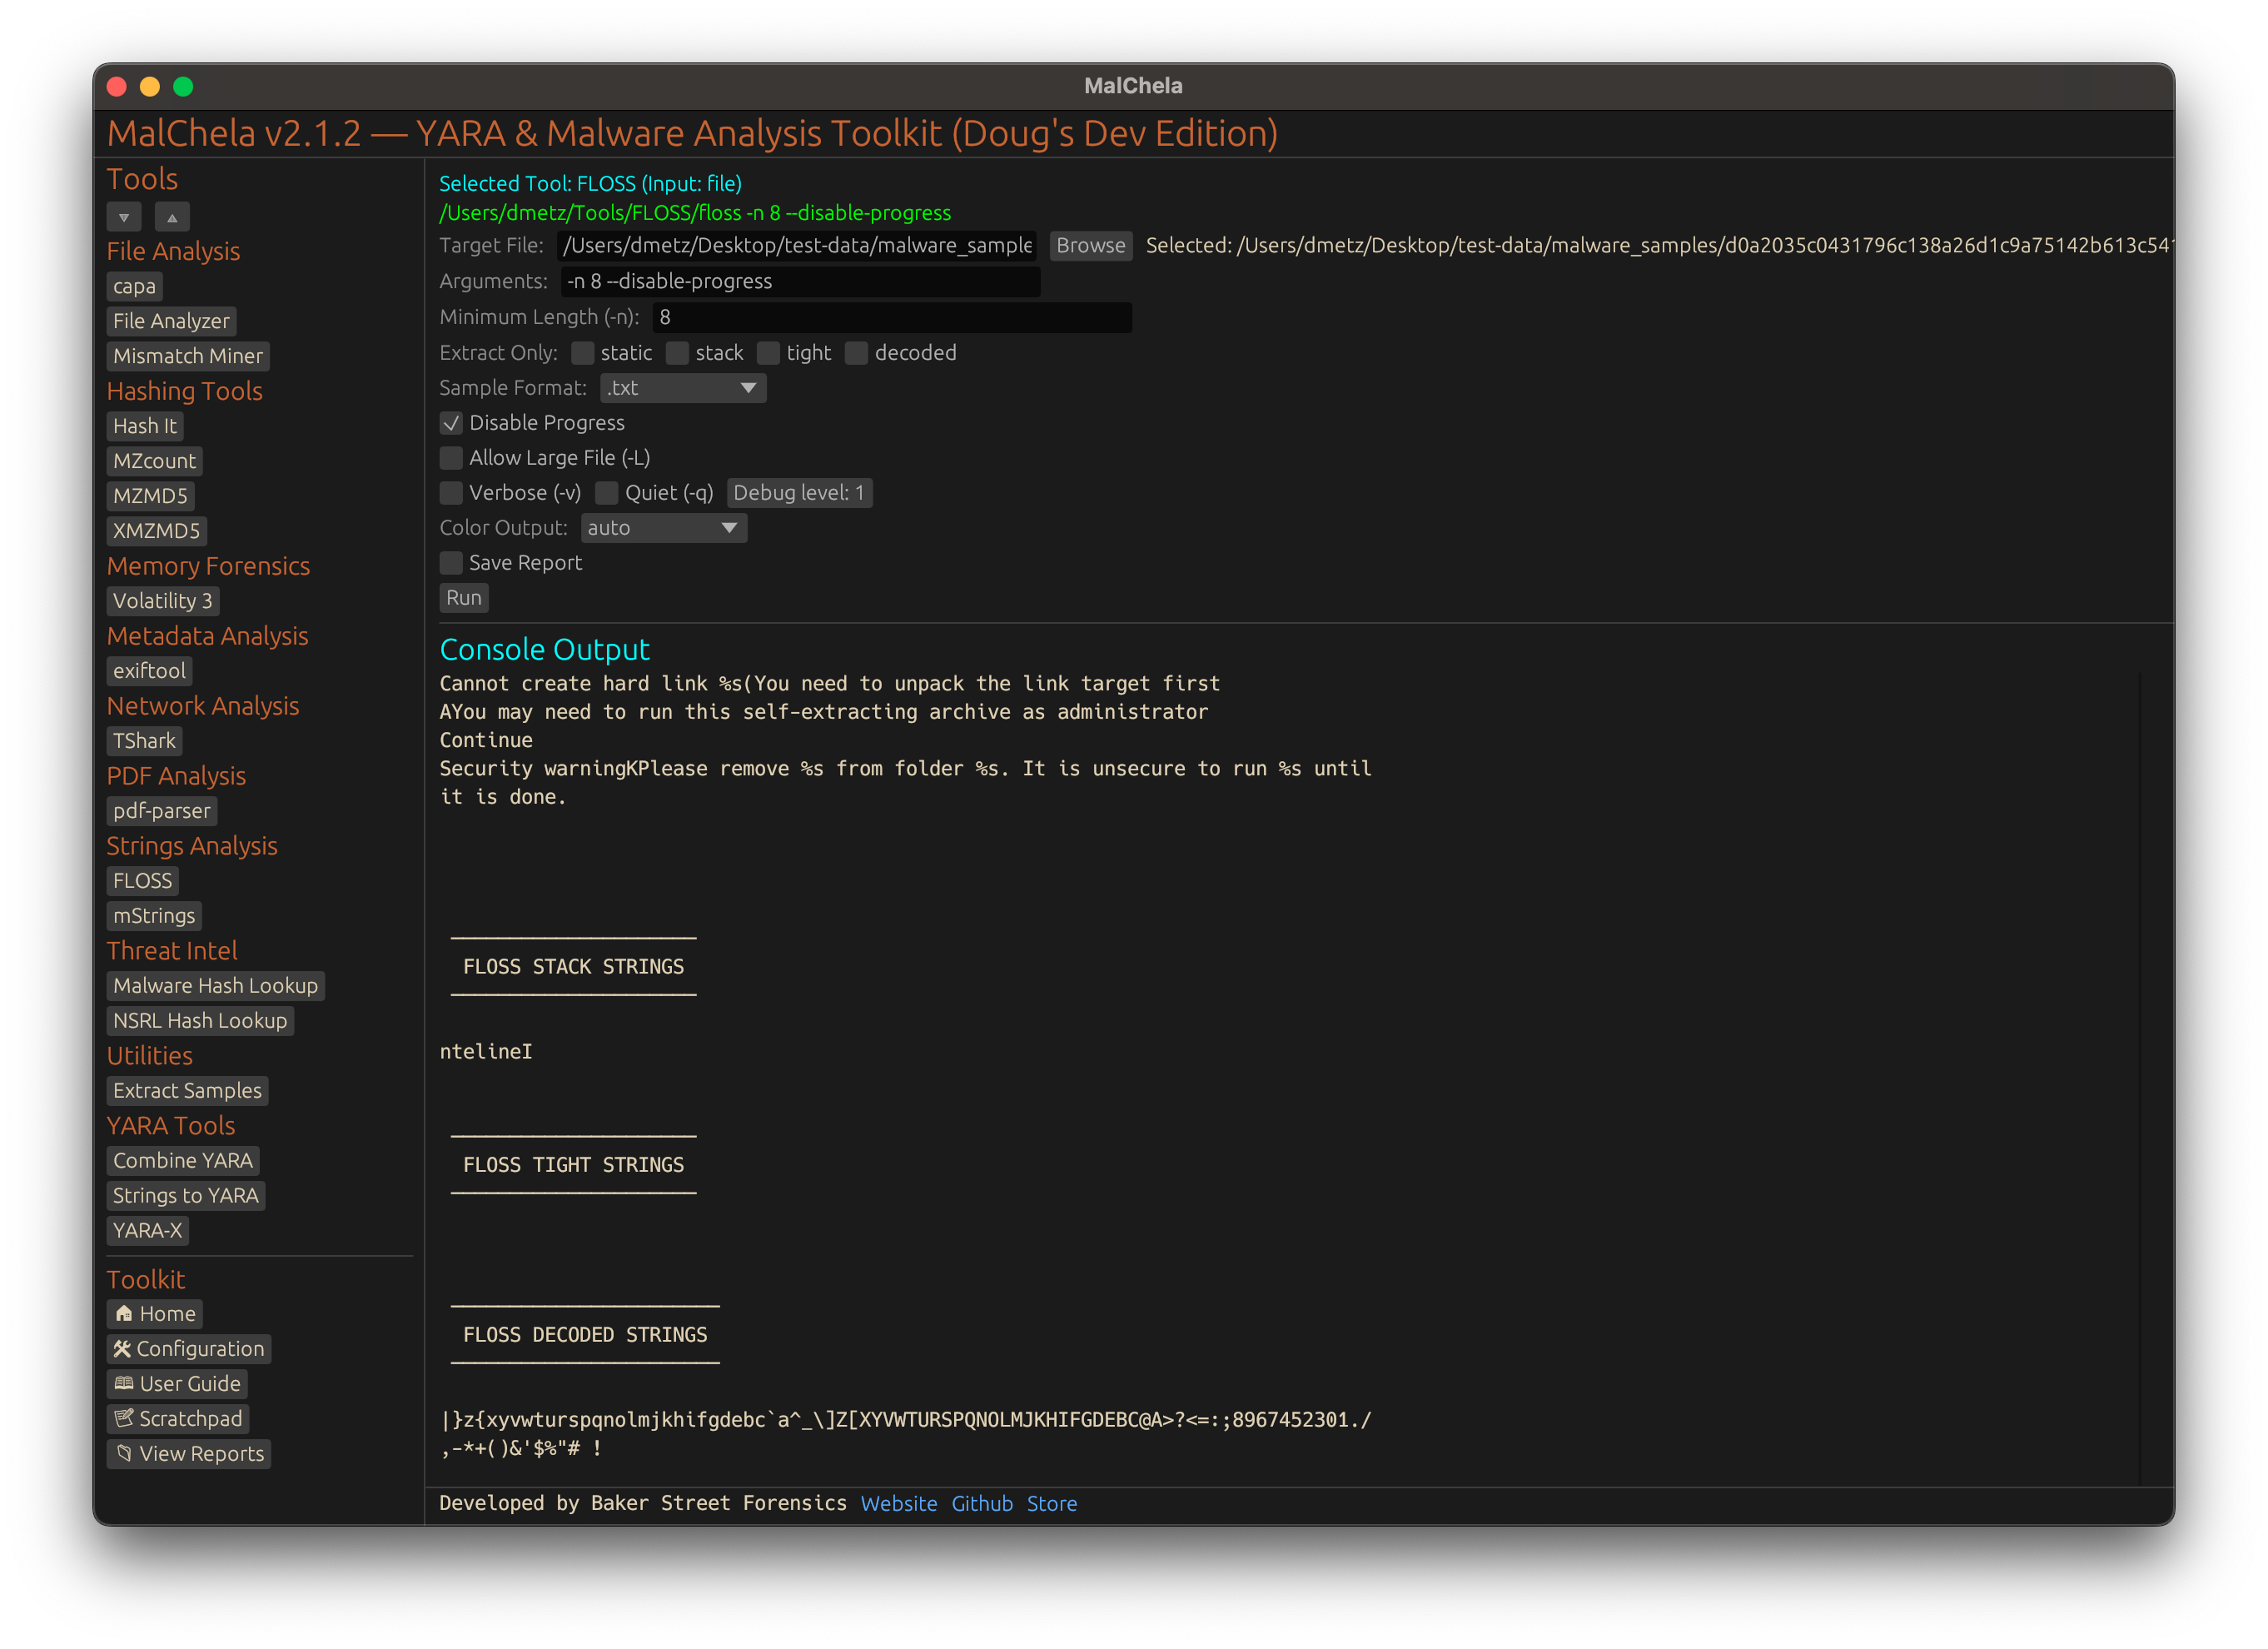Focus the Arguments input field
2268x1649 pixels.
click(x=800, y=282)
